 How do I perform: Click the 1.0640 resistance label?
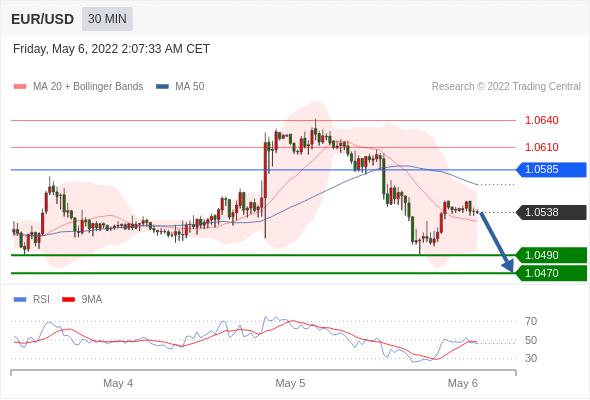point(542,120)
